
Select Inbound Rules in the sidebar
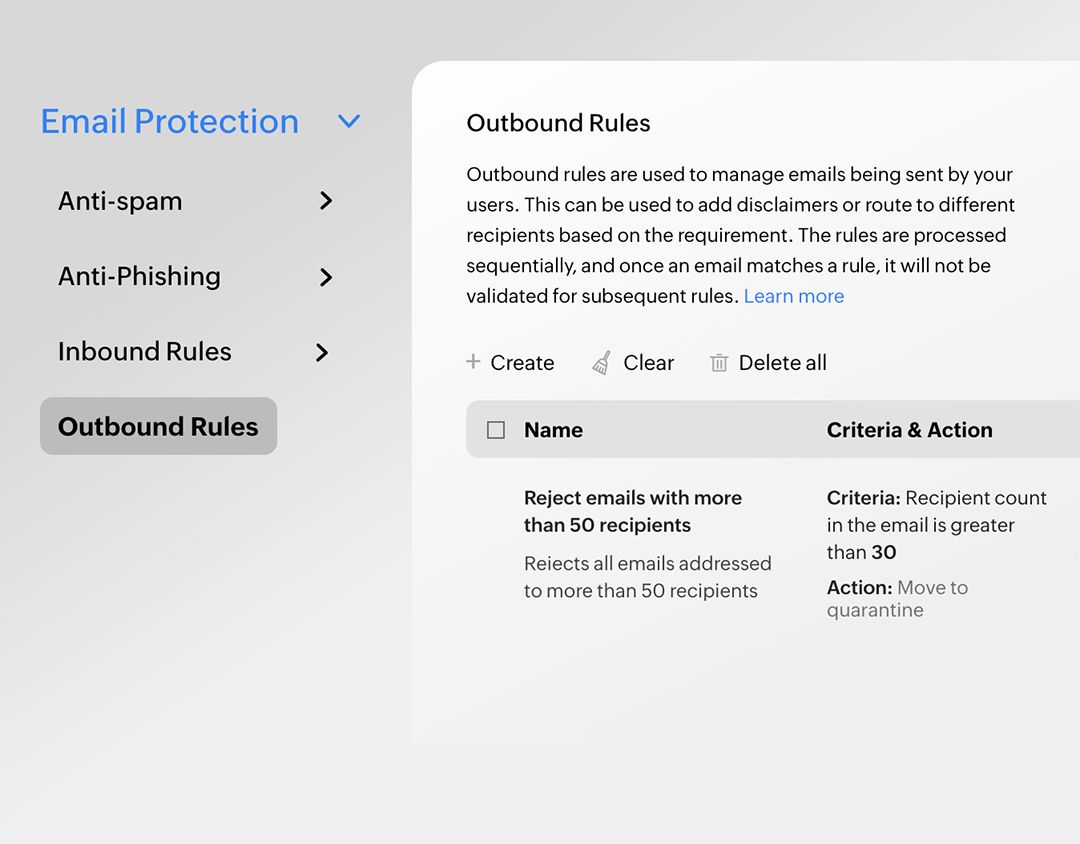point(145,352)
